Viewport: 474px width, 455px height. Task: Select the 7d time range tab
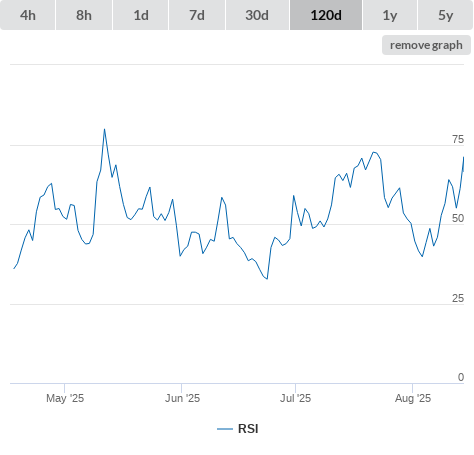(x=197, y=15)
